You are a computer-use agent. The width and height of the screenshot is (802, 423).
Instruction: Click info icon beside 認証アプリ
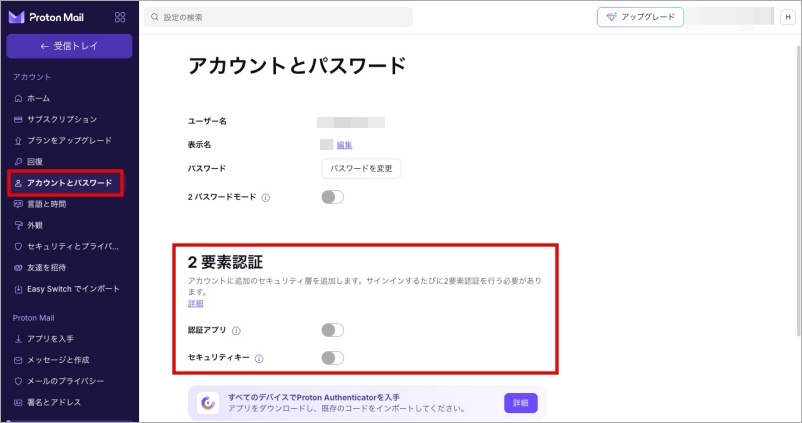click(x=236, y=331)
